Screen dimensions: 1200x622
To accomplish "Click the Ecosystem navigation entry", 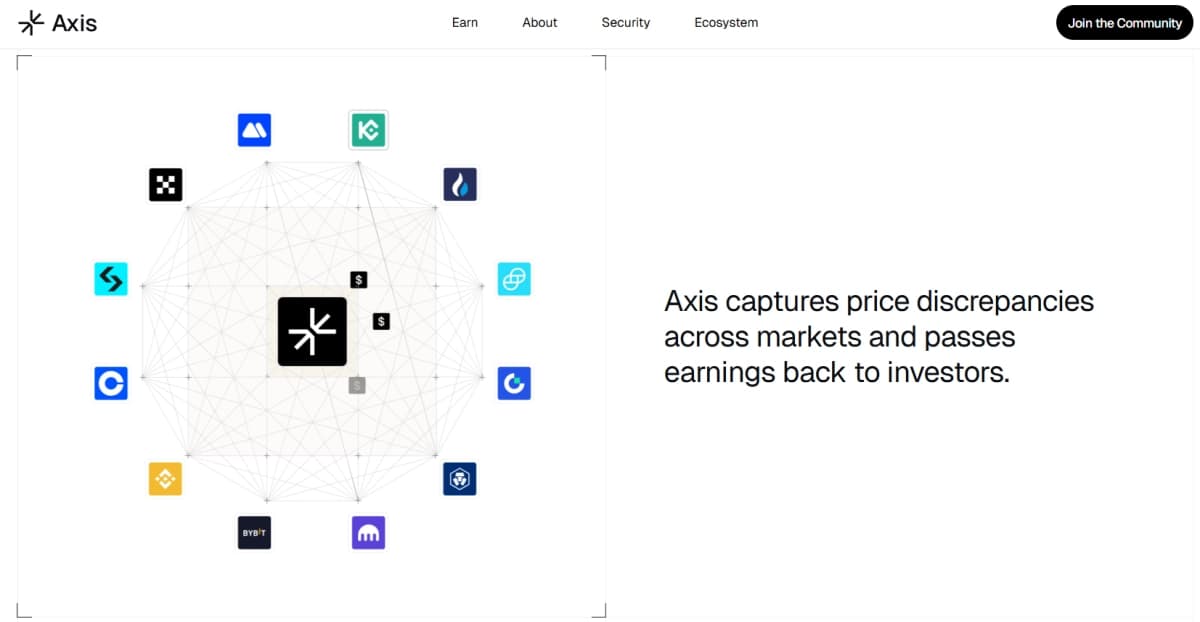I will coord(726,22).
